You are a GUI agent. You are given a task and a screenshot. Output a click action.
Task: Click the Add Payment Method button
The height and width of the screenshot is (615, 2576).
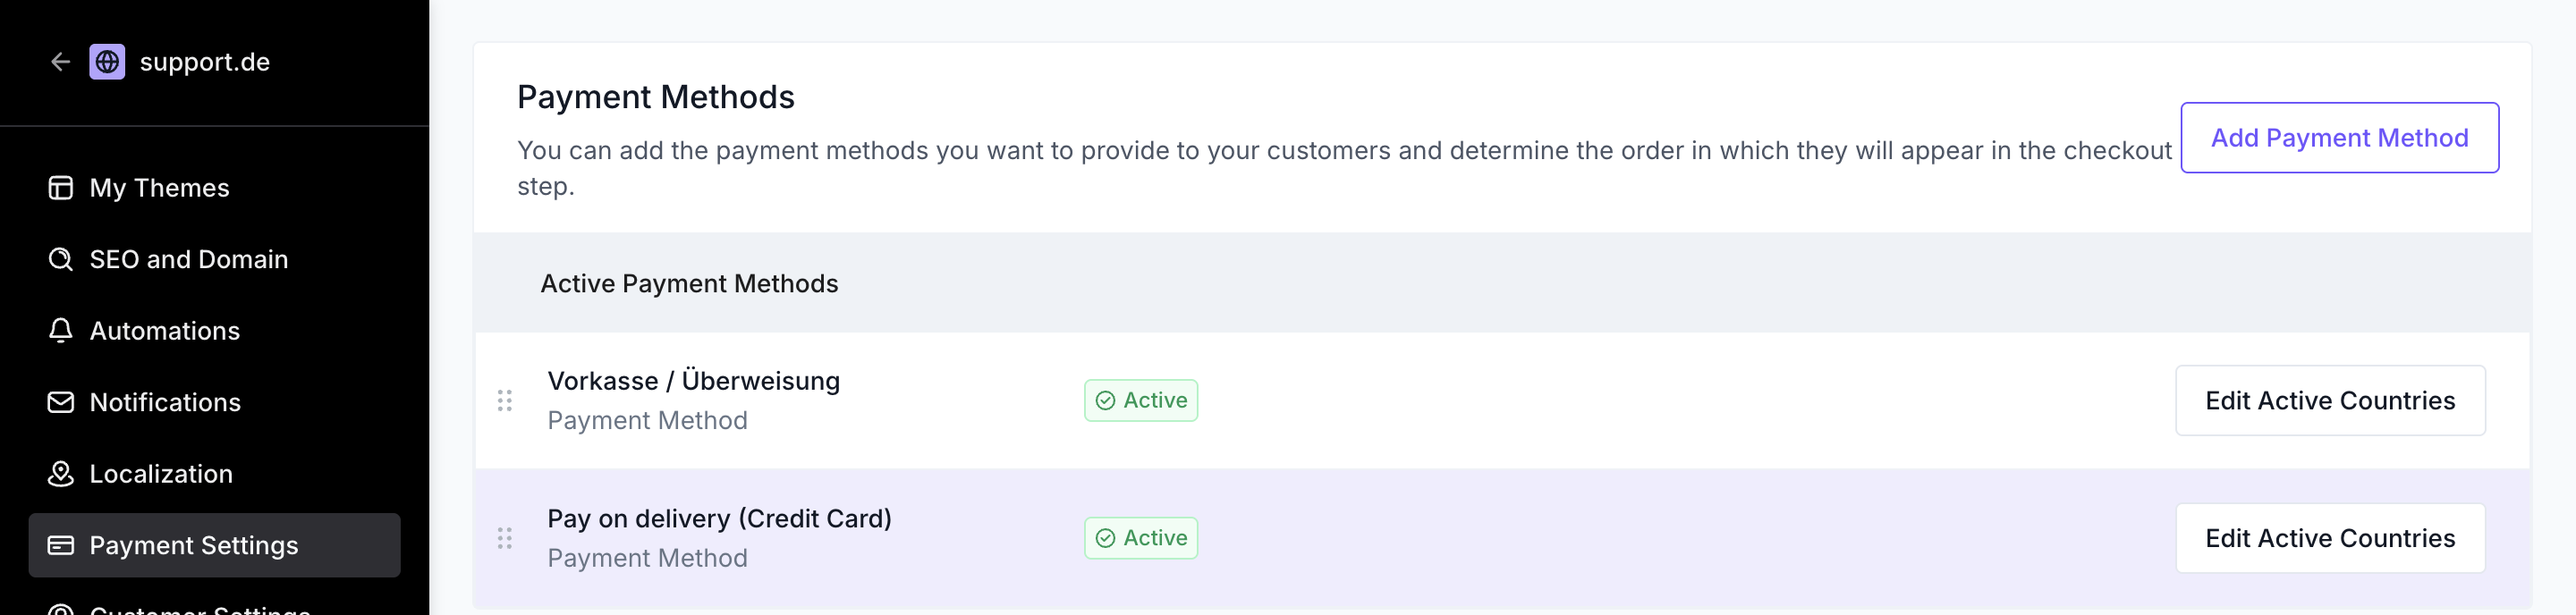pyautogui.click(x=2339, y=138)
